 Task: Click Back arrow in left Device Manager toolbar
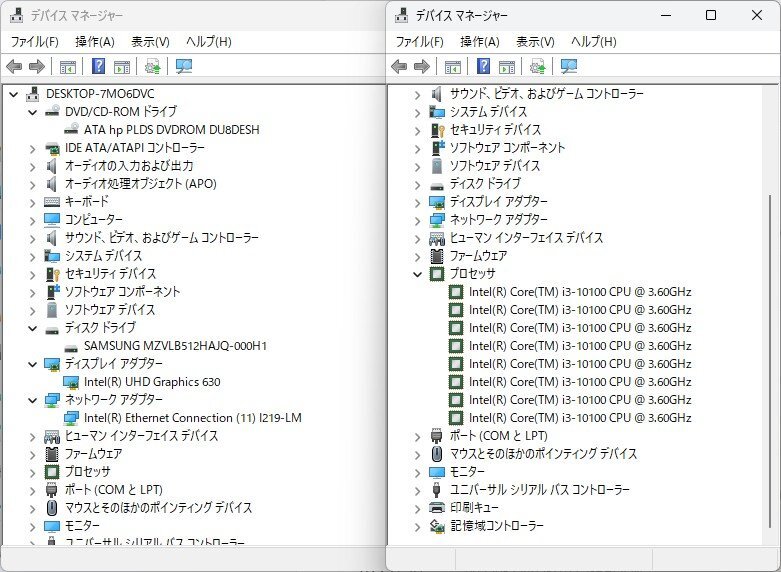14,66
